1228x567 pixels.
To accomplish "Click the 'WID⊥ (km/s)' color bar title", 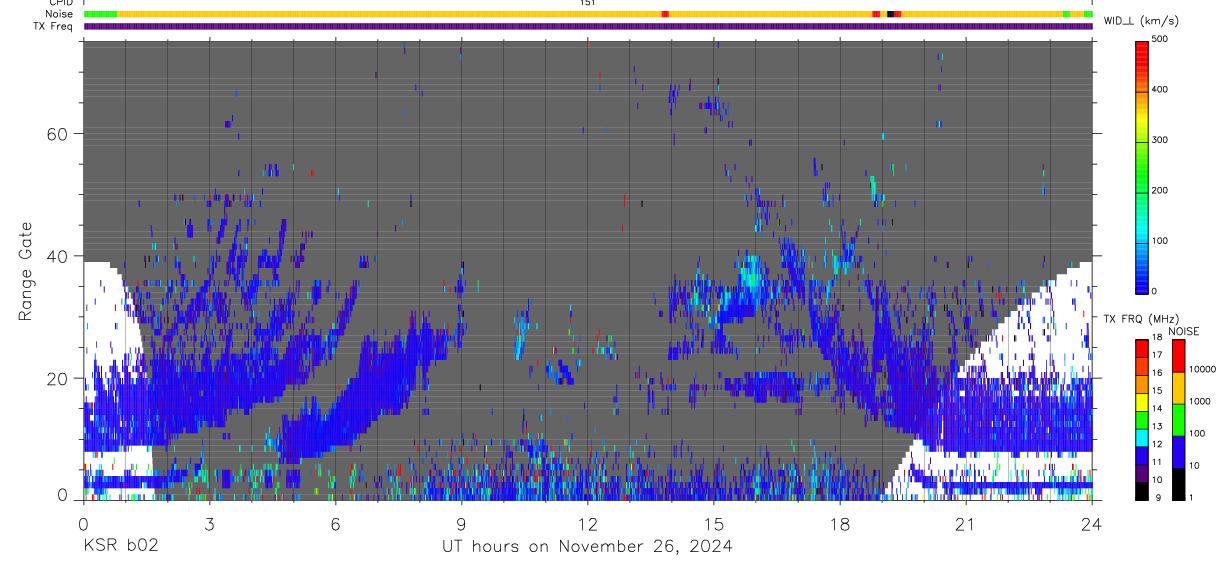I will [x=1141, y=20].
